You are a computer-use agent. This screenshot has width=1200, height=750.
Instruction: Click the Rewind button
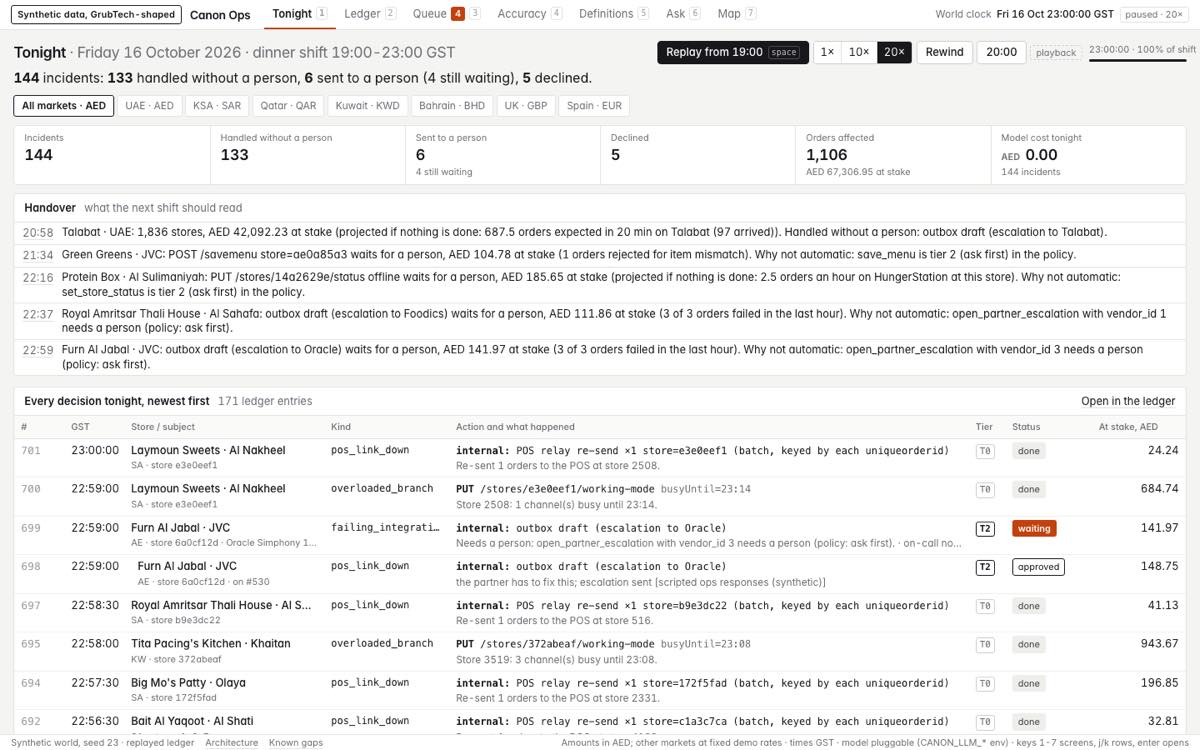[944, 52]
